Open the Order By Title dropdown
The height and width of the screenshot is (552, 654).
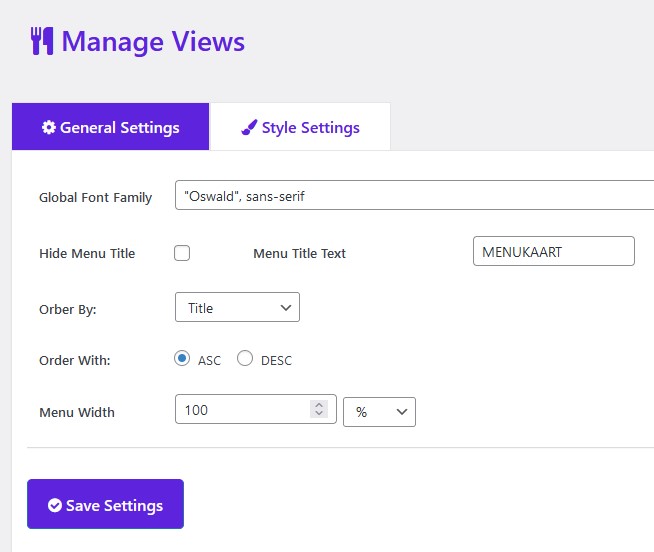[x=237, y=307]
